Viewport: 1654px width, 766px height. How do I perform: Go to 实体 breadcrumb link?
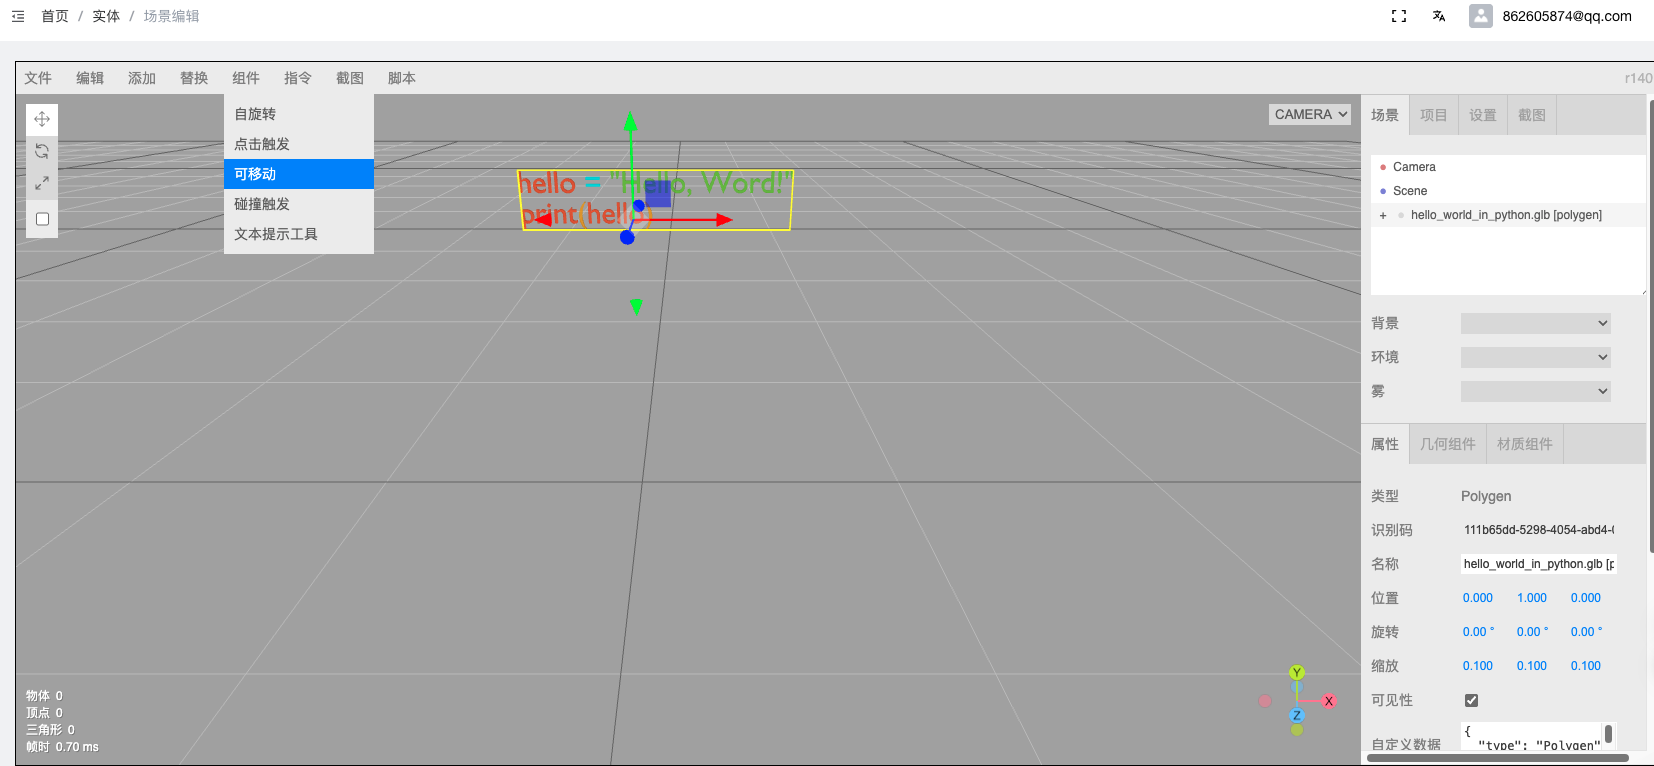(x=106, y=16)
